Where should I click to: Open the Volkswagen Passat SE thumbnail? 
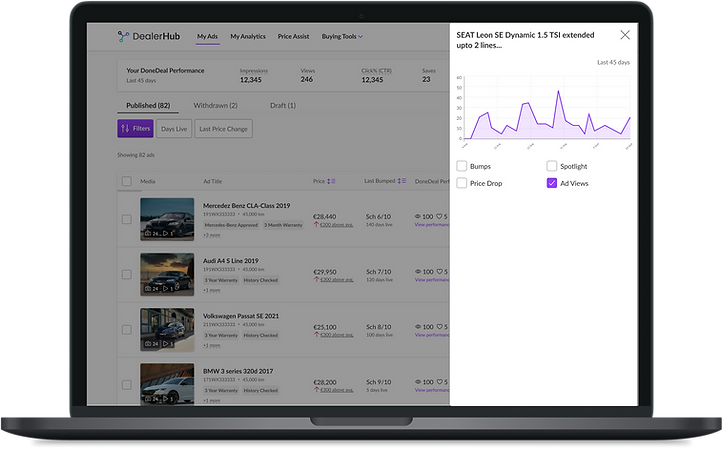tap(167, 330)
